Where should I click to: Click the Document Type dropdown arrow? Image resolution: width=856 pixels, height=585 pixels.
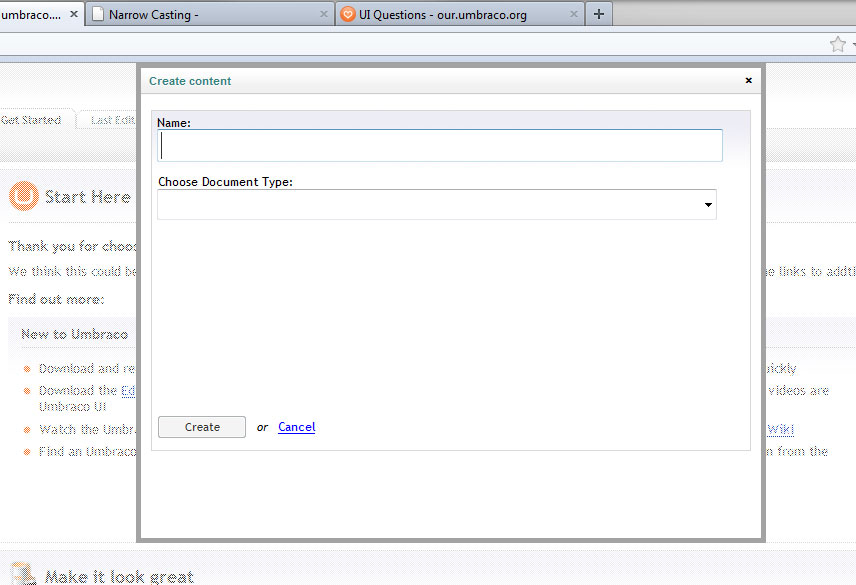point(708,205)
